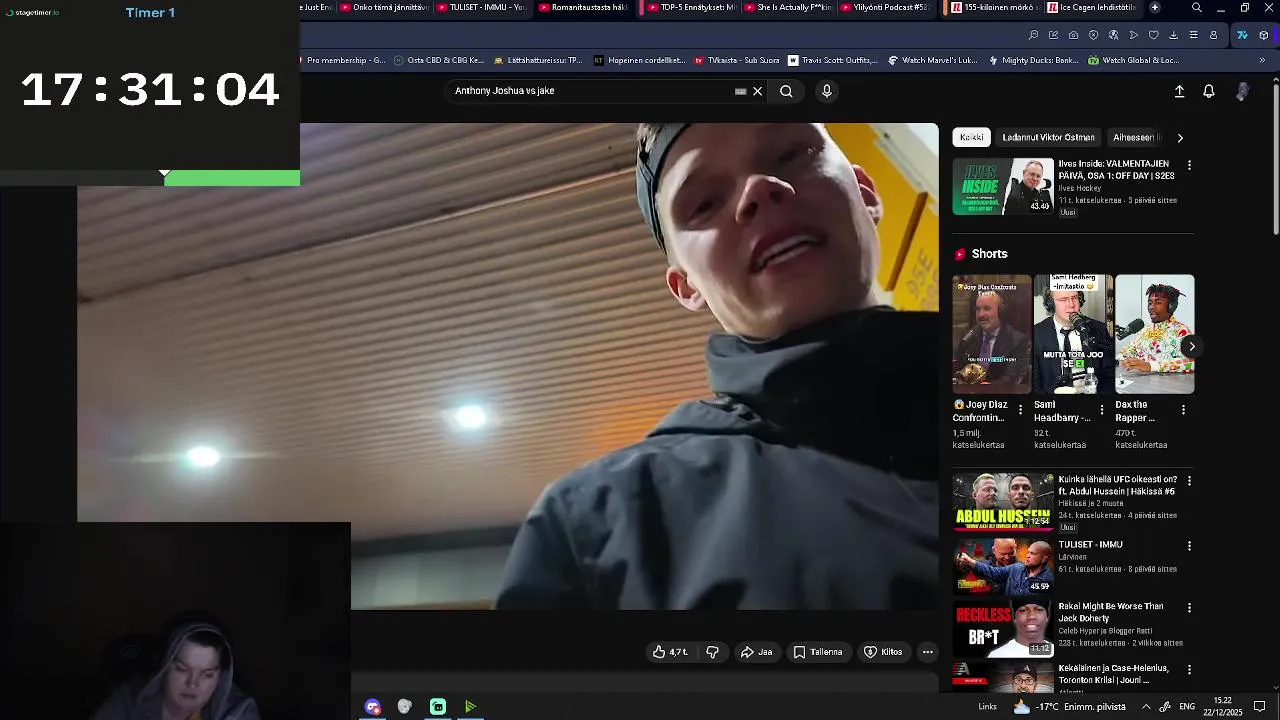Switch to Romanitaustasta browser tab

(x=585, y=7)
